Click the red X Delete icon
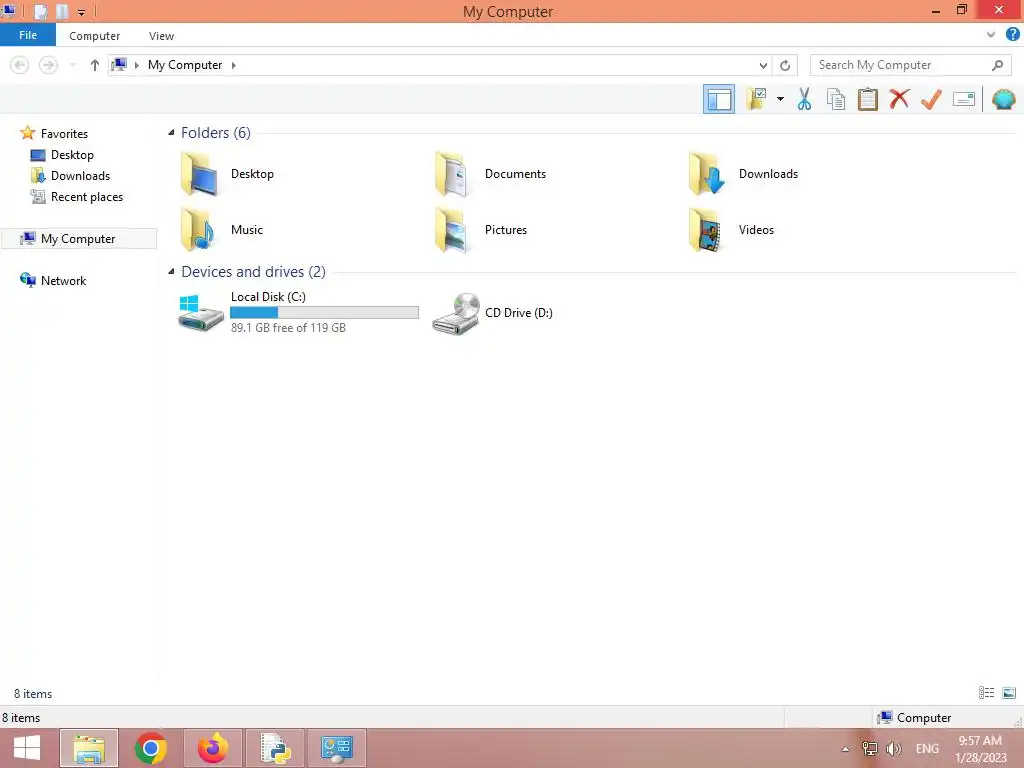Viewport: 1024px width, 768px height. [899, 99]
